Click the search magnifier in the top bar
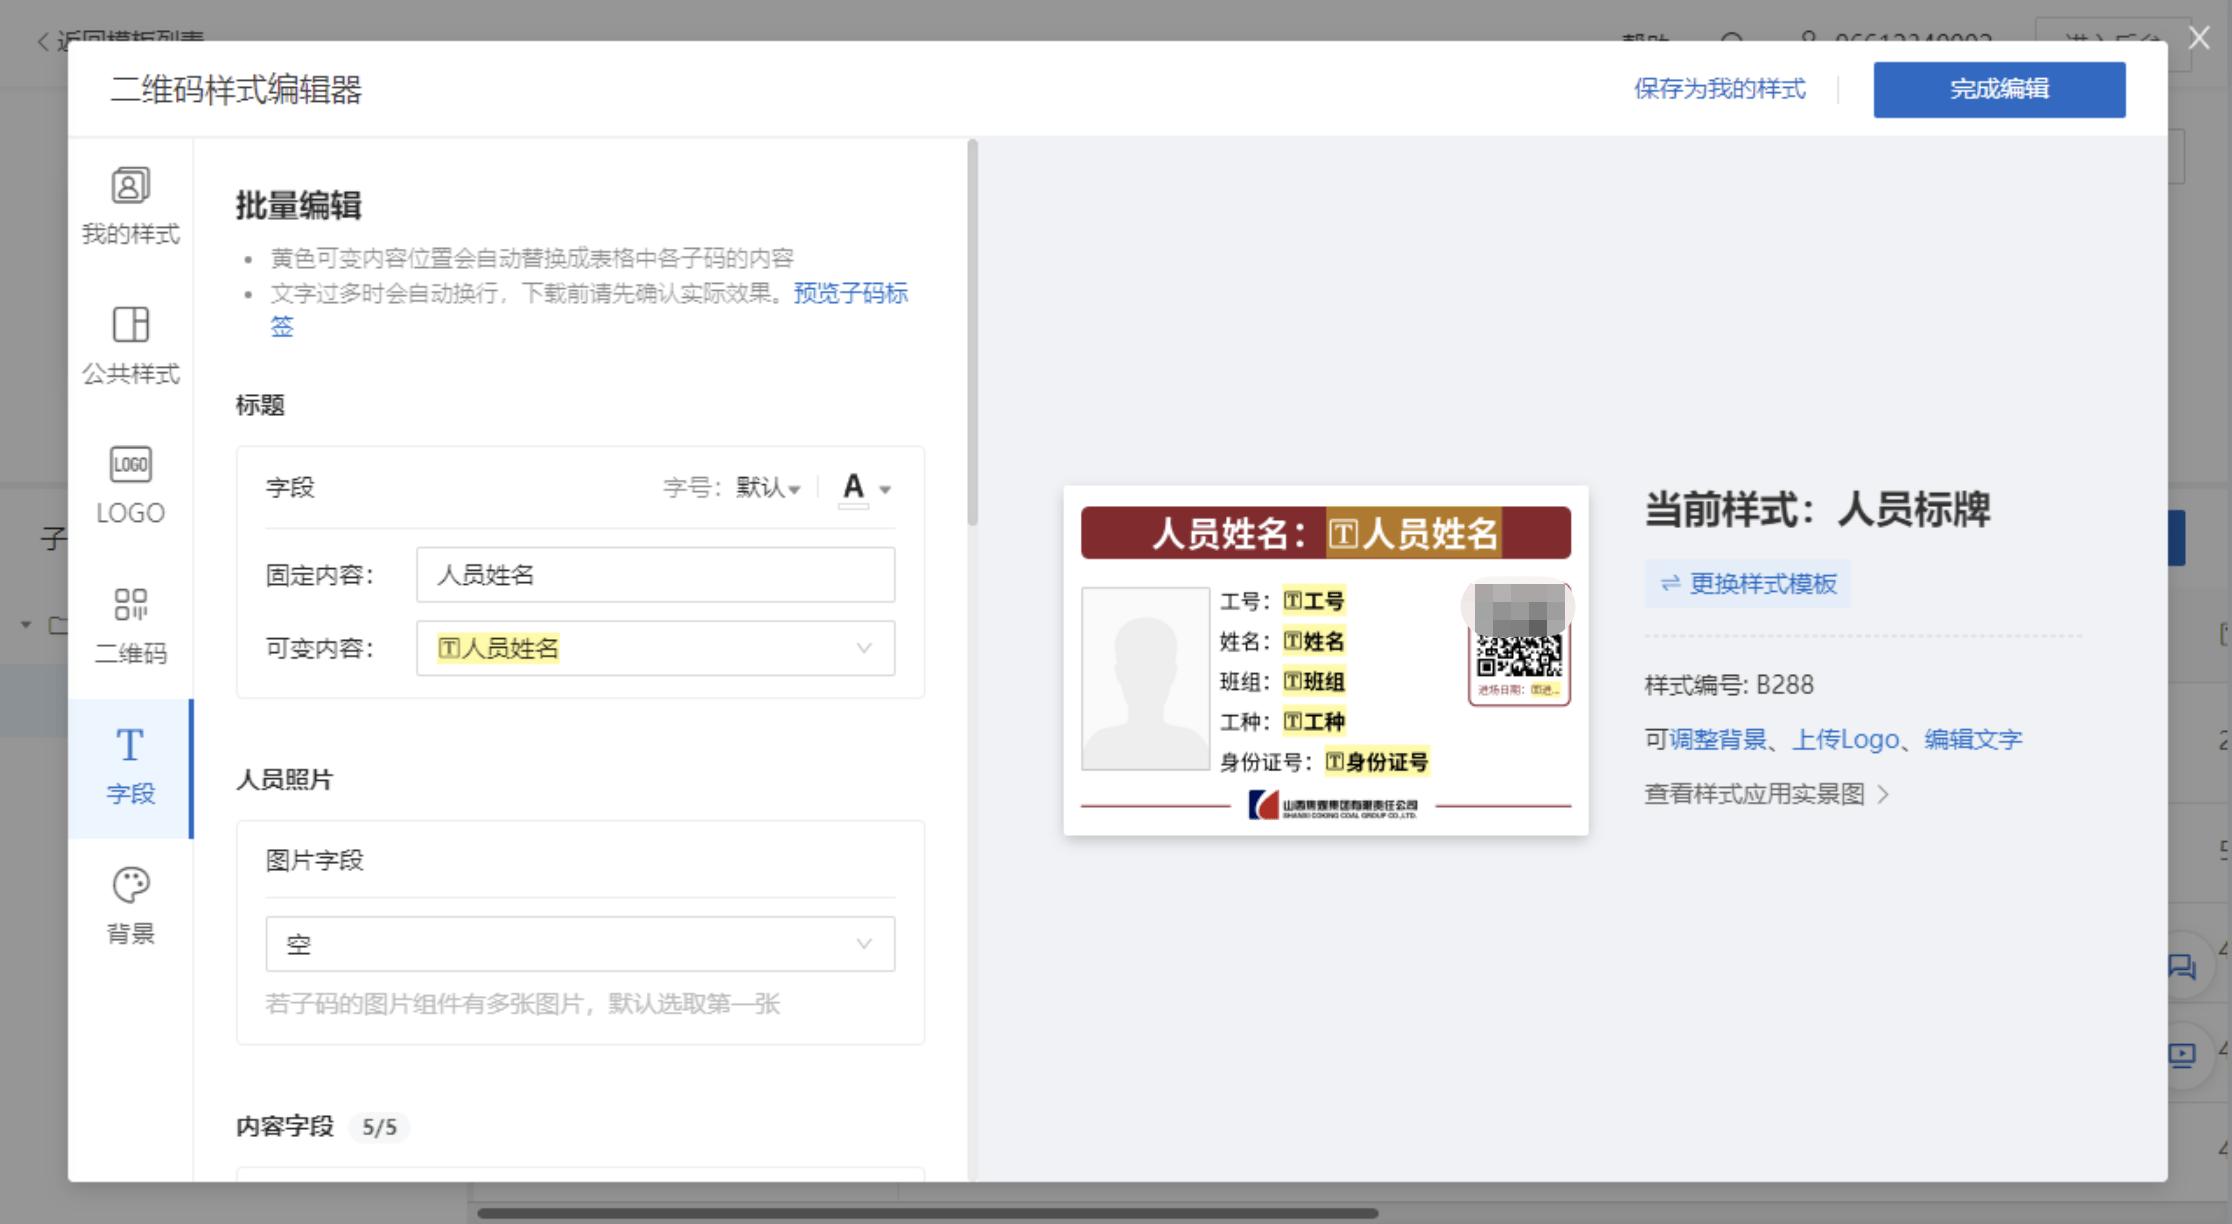The image size is (2232, 1224). point(1733,42)
